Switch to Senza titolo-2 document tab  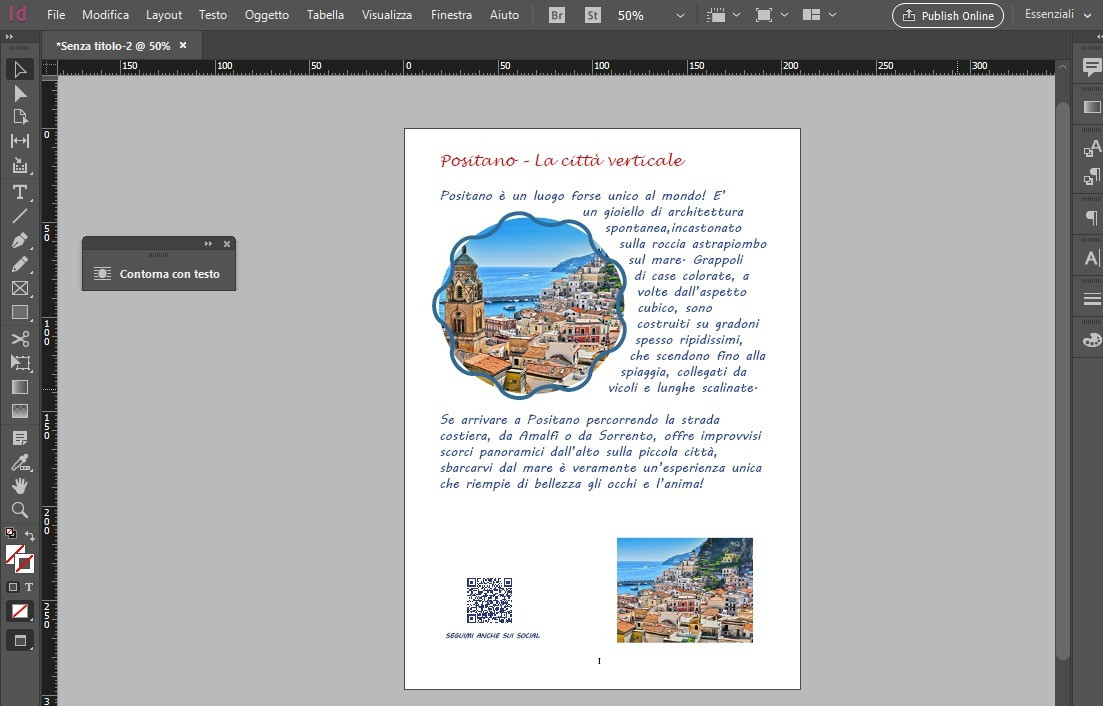(113, 46)
